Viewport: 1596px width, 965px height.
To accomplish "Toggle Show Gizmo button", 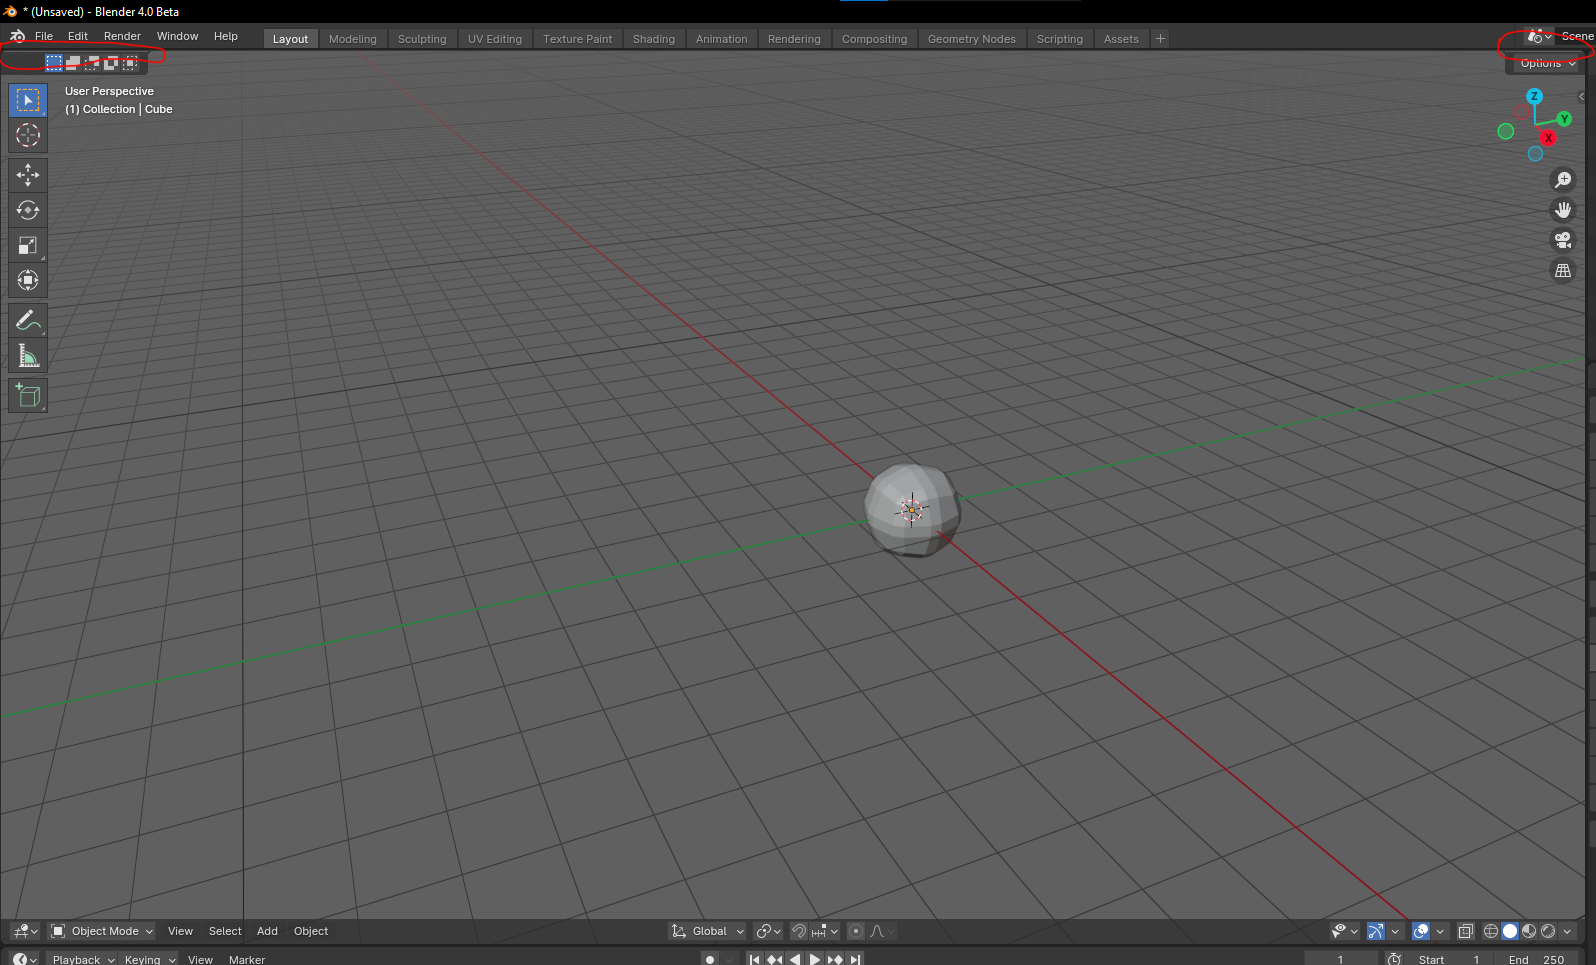I will click(x=1376, y=931).
